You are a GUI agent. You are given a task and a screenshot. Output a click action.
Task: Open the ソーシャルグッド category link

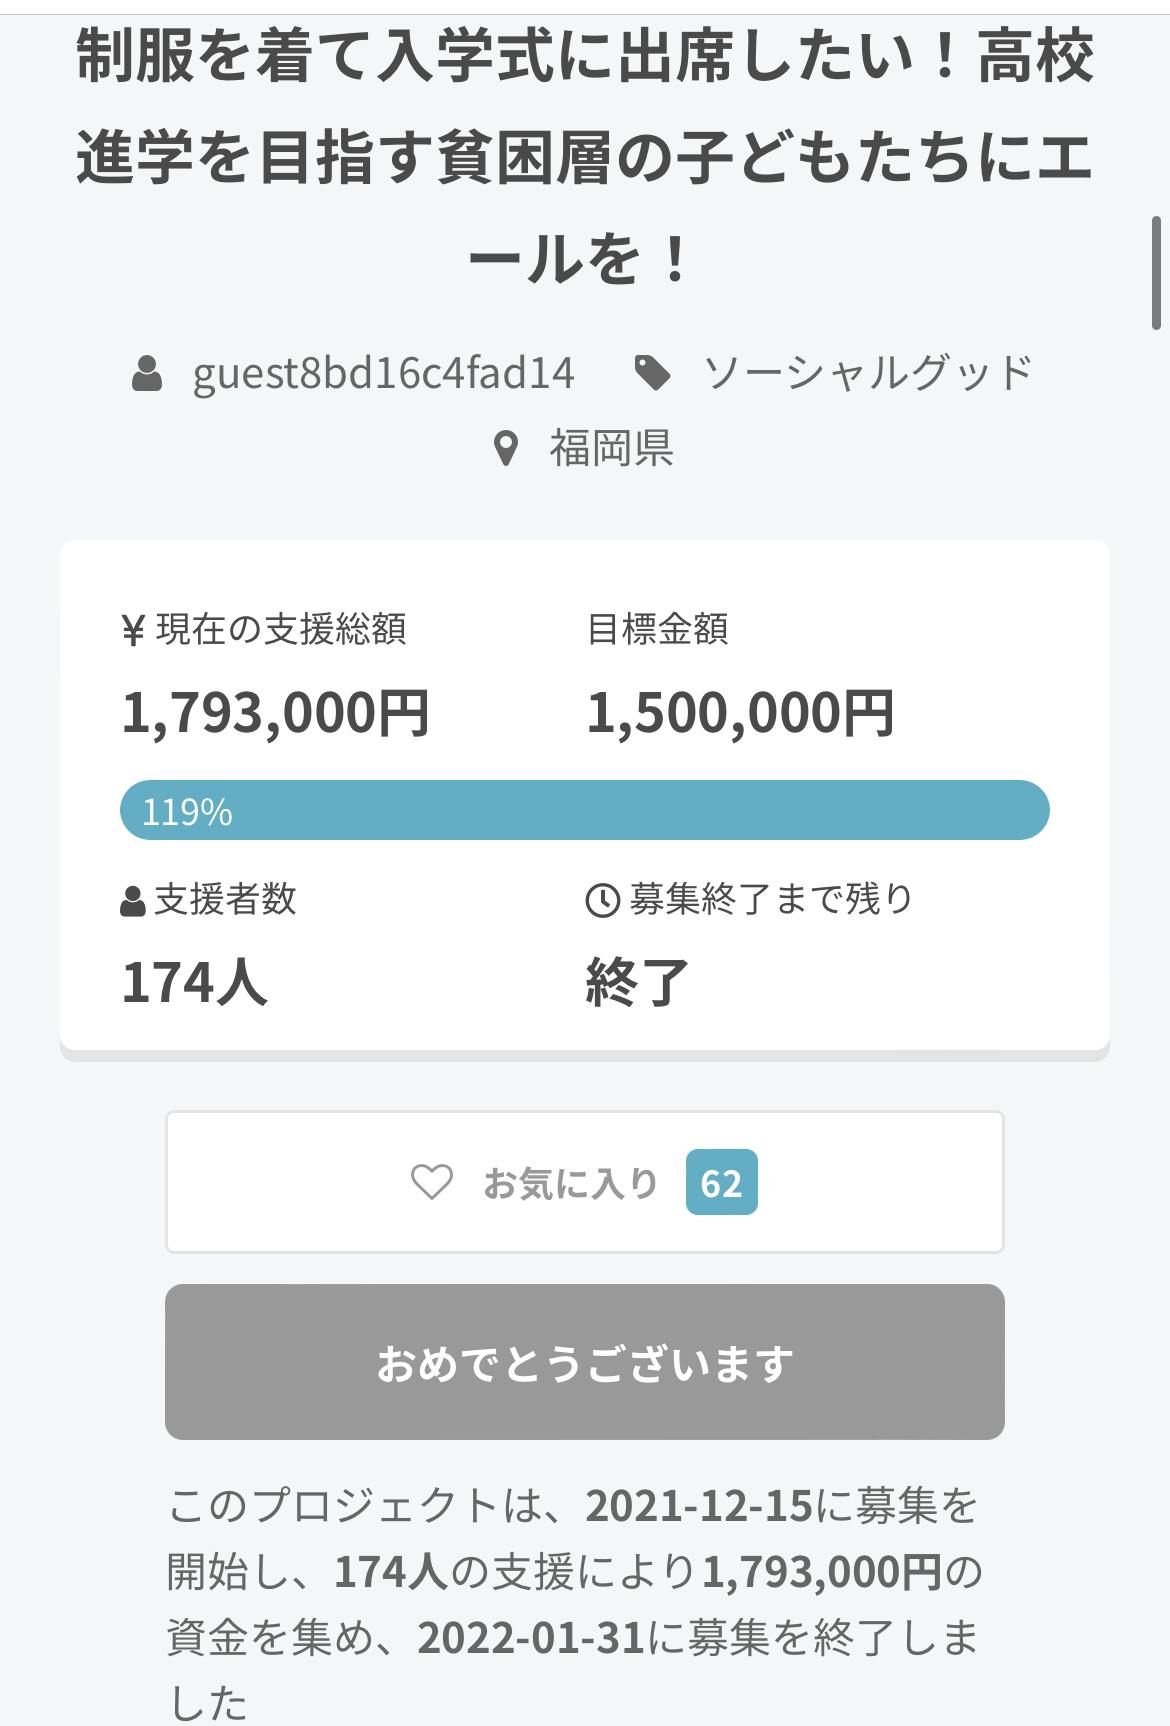pyautogui.click(x=867, y=373)
